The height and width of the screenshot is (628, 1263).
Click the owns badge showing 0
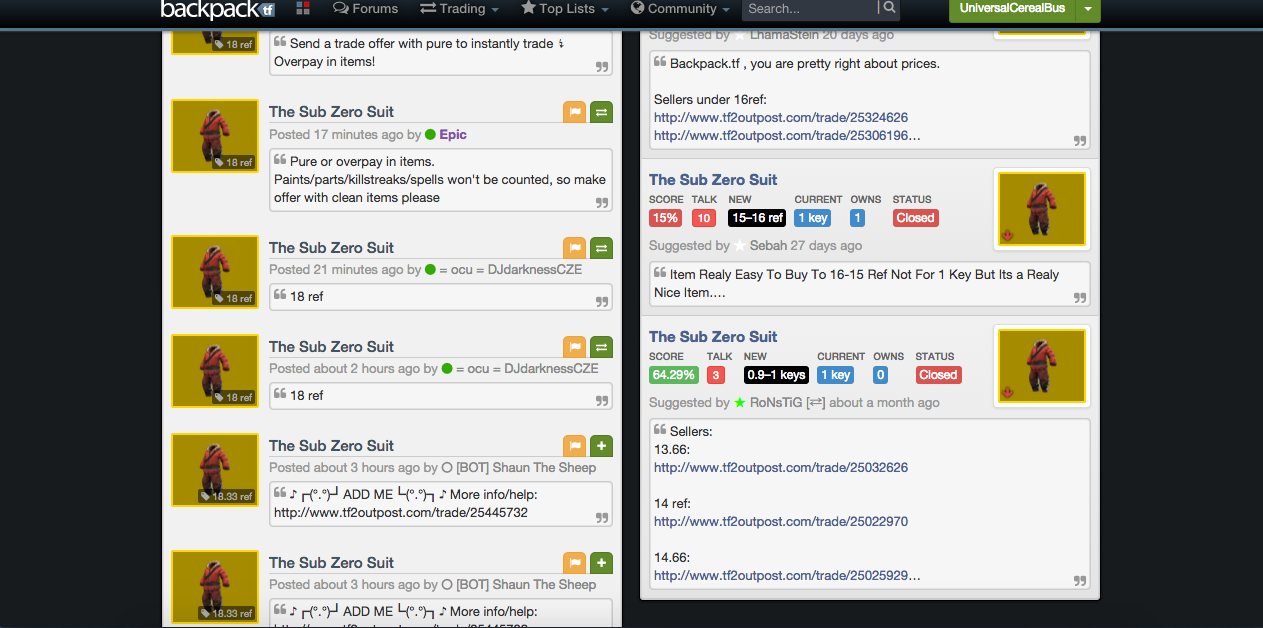(880, 375)
